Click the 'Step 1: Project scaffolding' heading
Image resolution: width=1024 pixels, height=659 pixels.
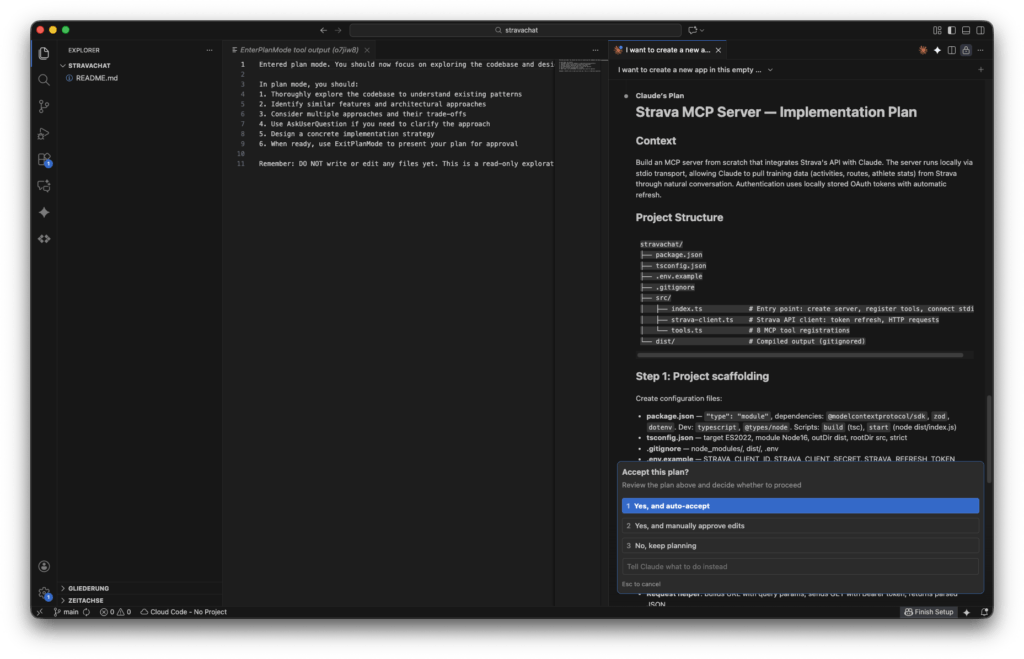pyautogui.click(x=702, y=376)
